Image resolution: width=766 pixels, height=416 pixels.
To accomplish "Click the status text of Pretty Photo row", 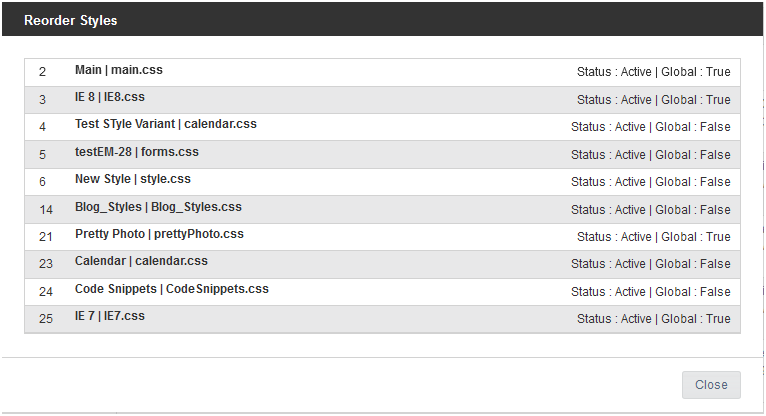I will coord(653,237).
